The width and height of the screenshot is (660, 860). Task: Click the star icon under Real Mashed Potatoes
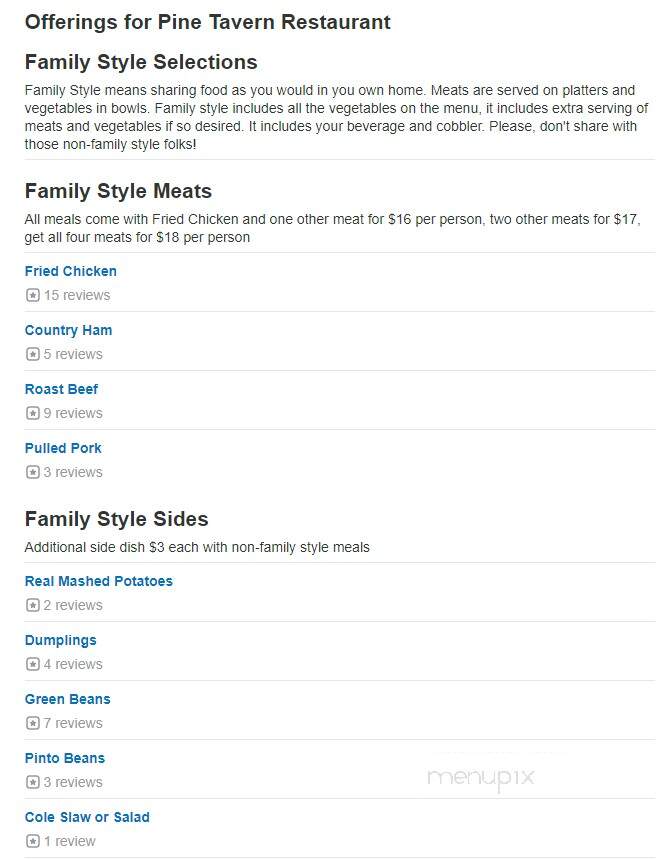point(33,606)
